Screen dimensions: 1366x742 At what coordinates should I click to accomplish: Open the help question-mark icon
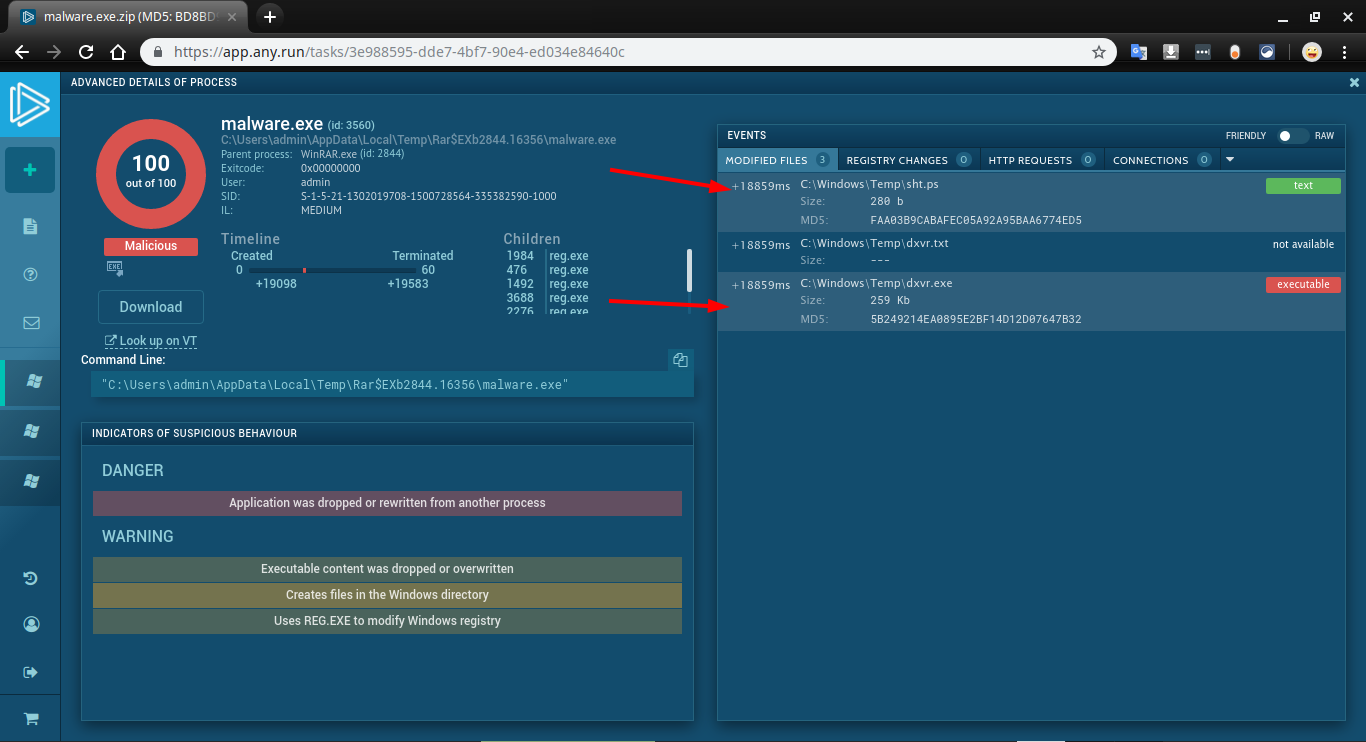(x=30, y=275)
